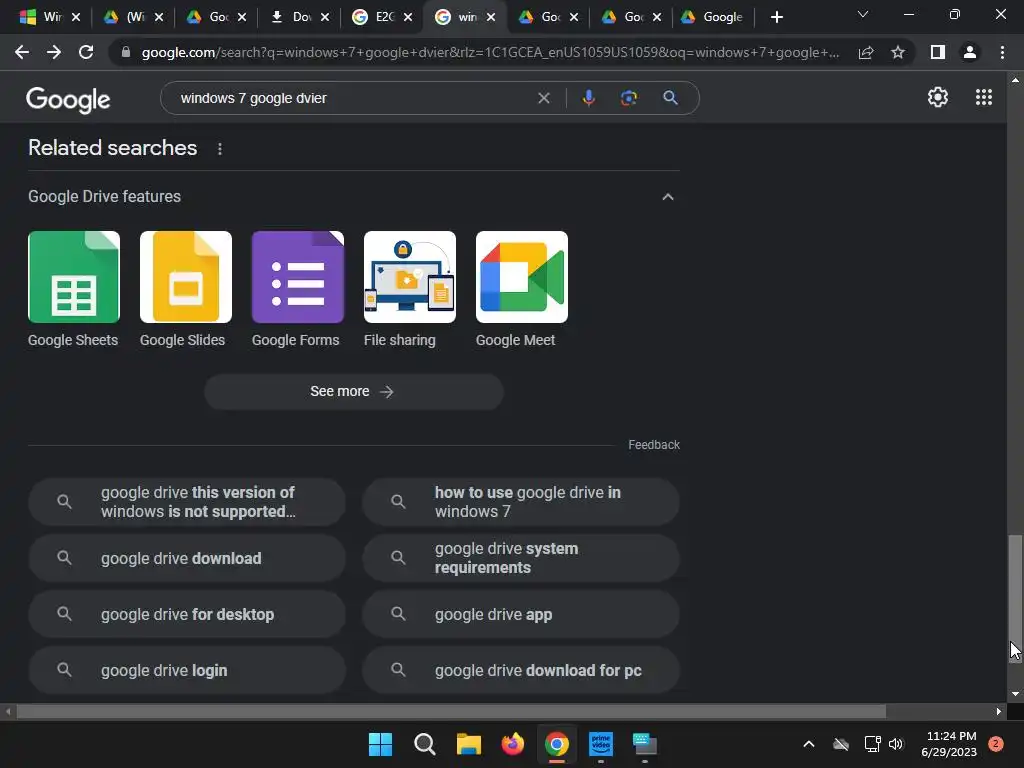Image resolution: width=1024 pixels, height=768 pixels.
Task: Click the scroll down arrow
Action: coord(1015,694)
